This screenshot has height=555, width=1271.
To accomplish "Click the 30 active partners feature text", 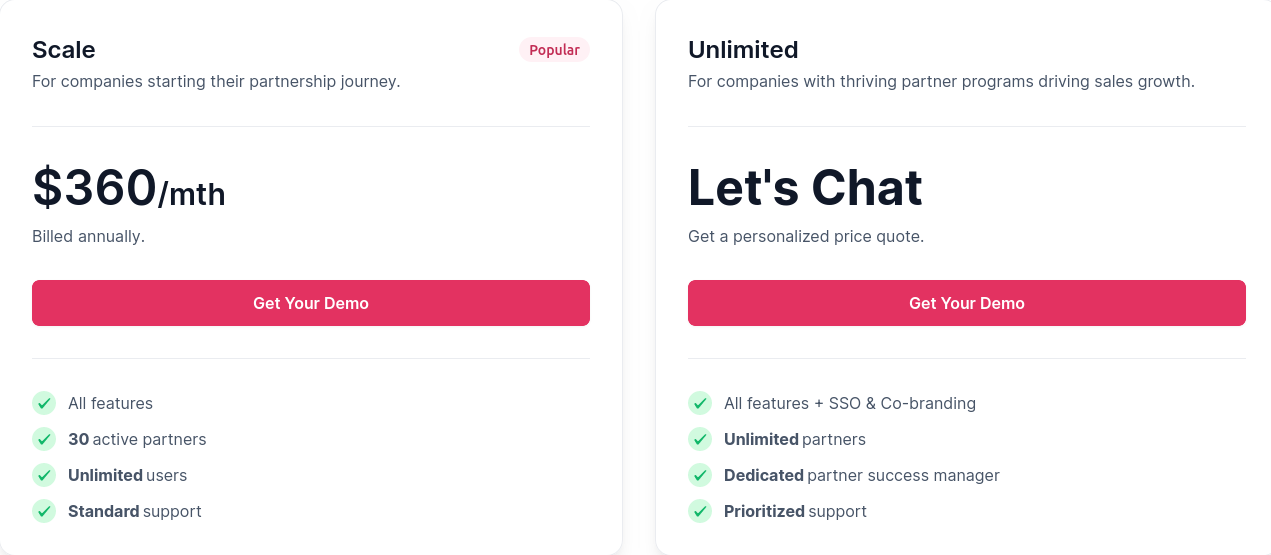I will pos(137,439).
